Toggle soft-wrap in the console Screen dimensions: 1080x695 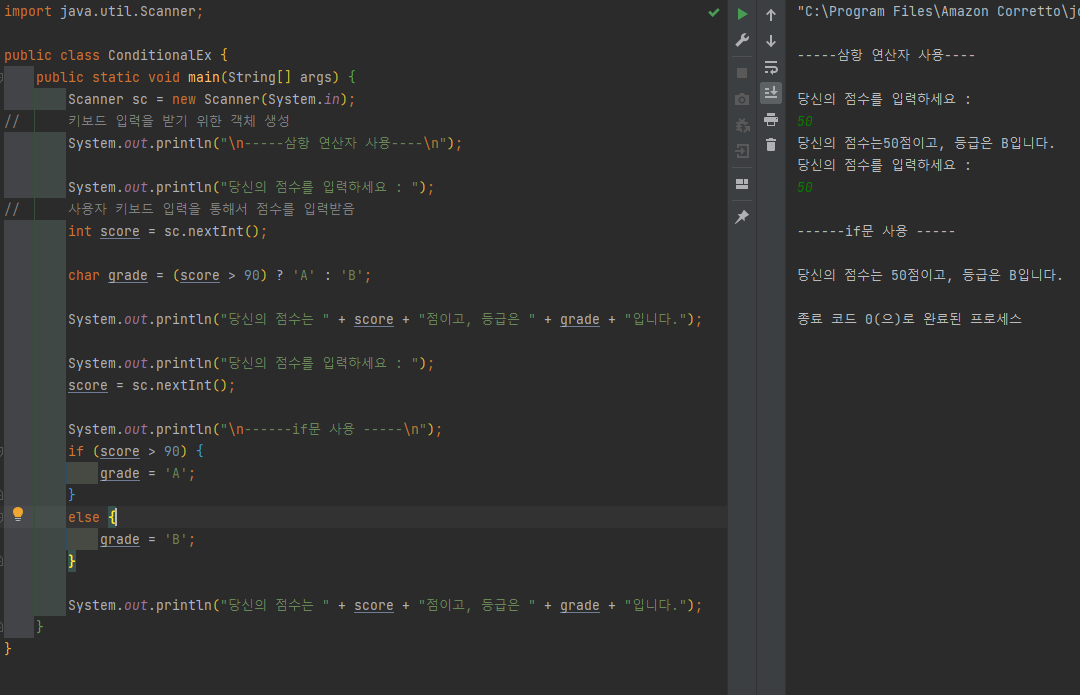[x=771, y=67]
